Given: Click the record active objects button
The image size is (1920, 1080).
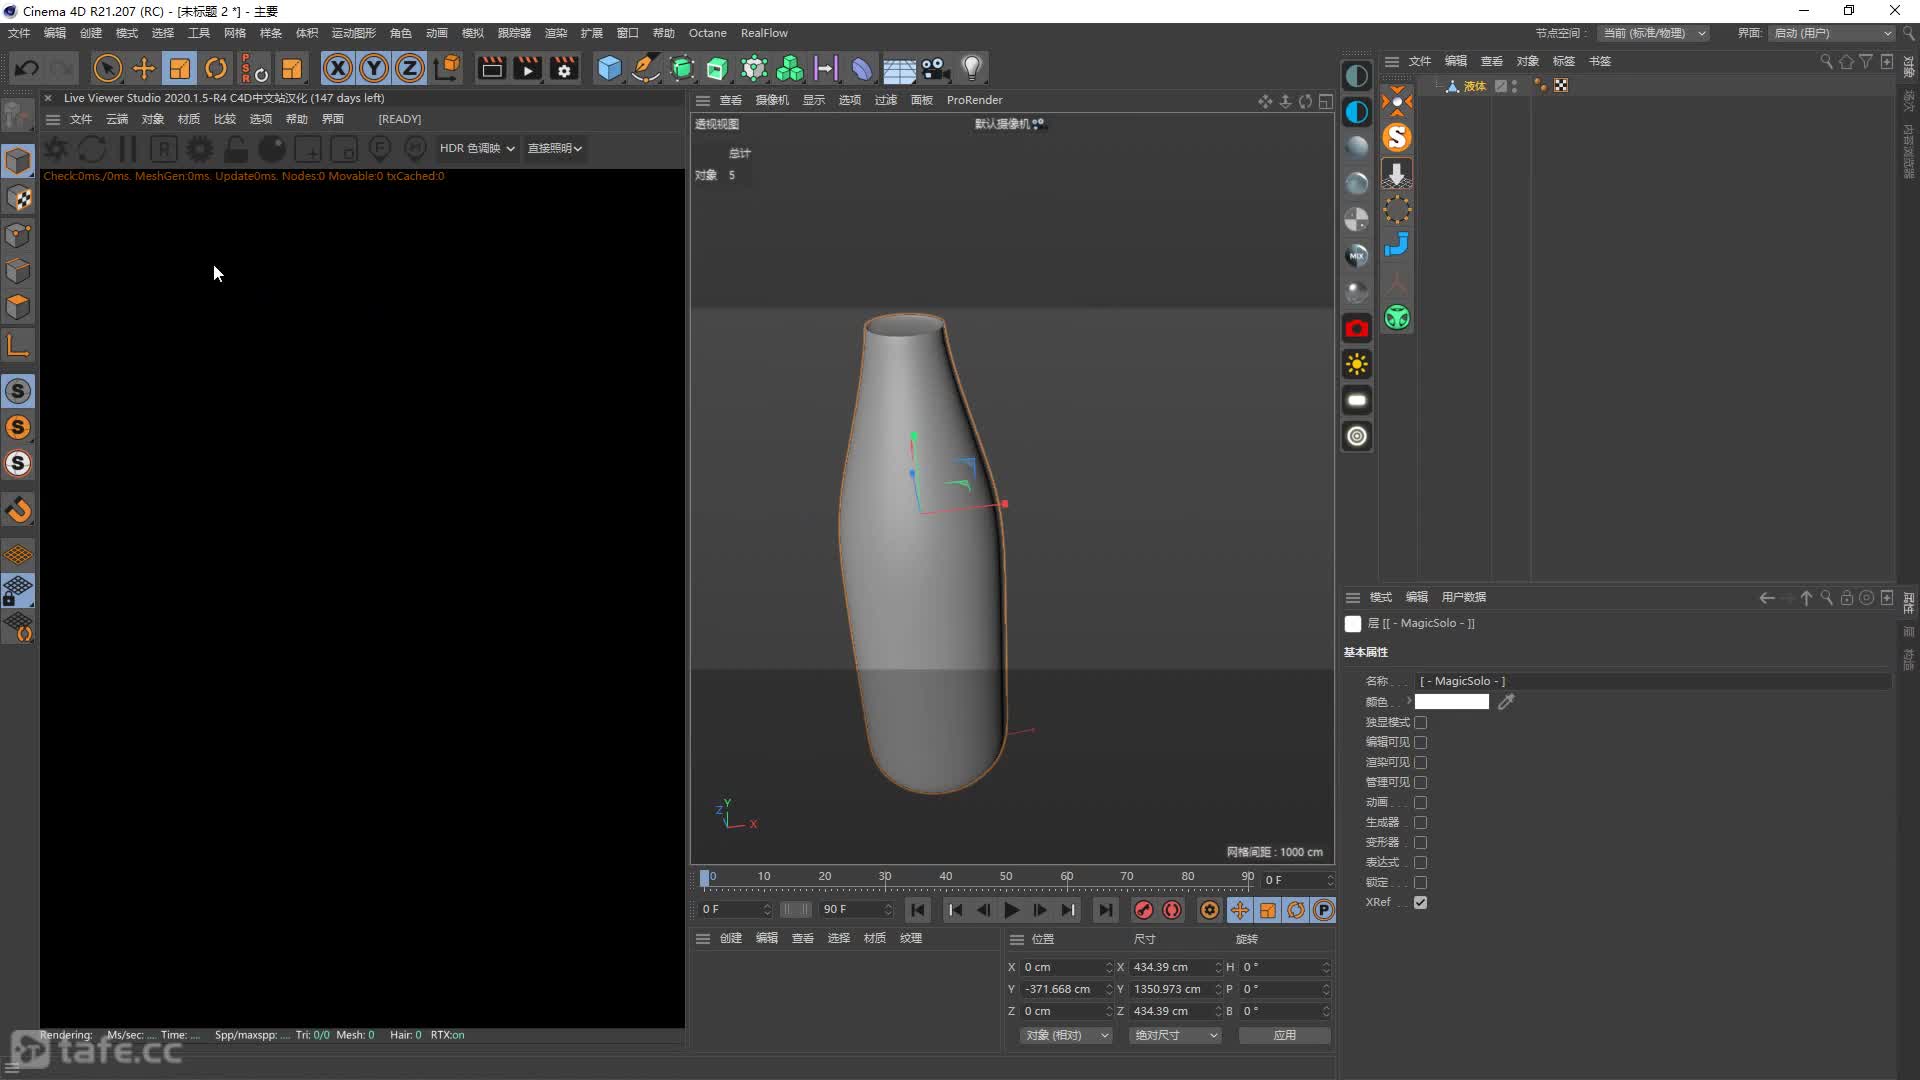Looking at the screenshot, I should [x=1144, y=910].
